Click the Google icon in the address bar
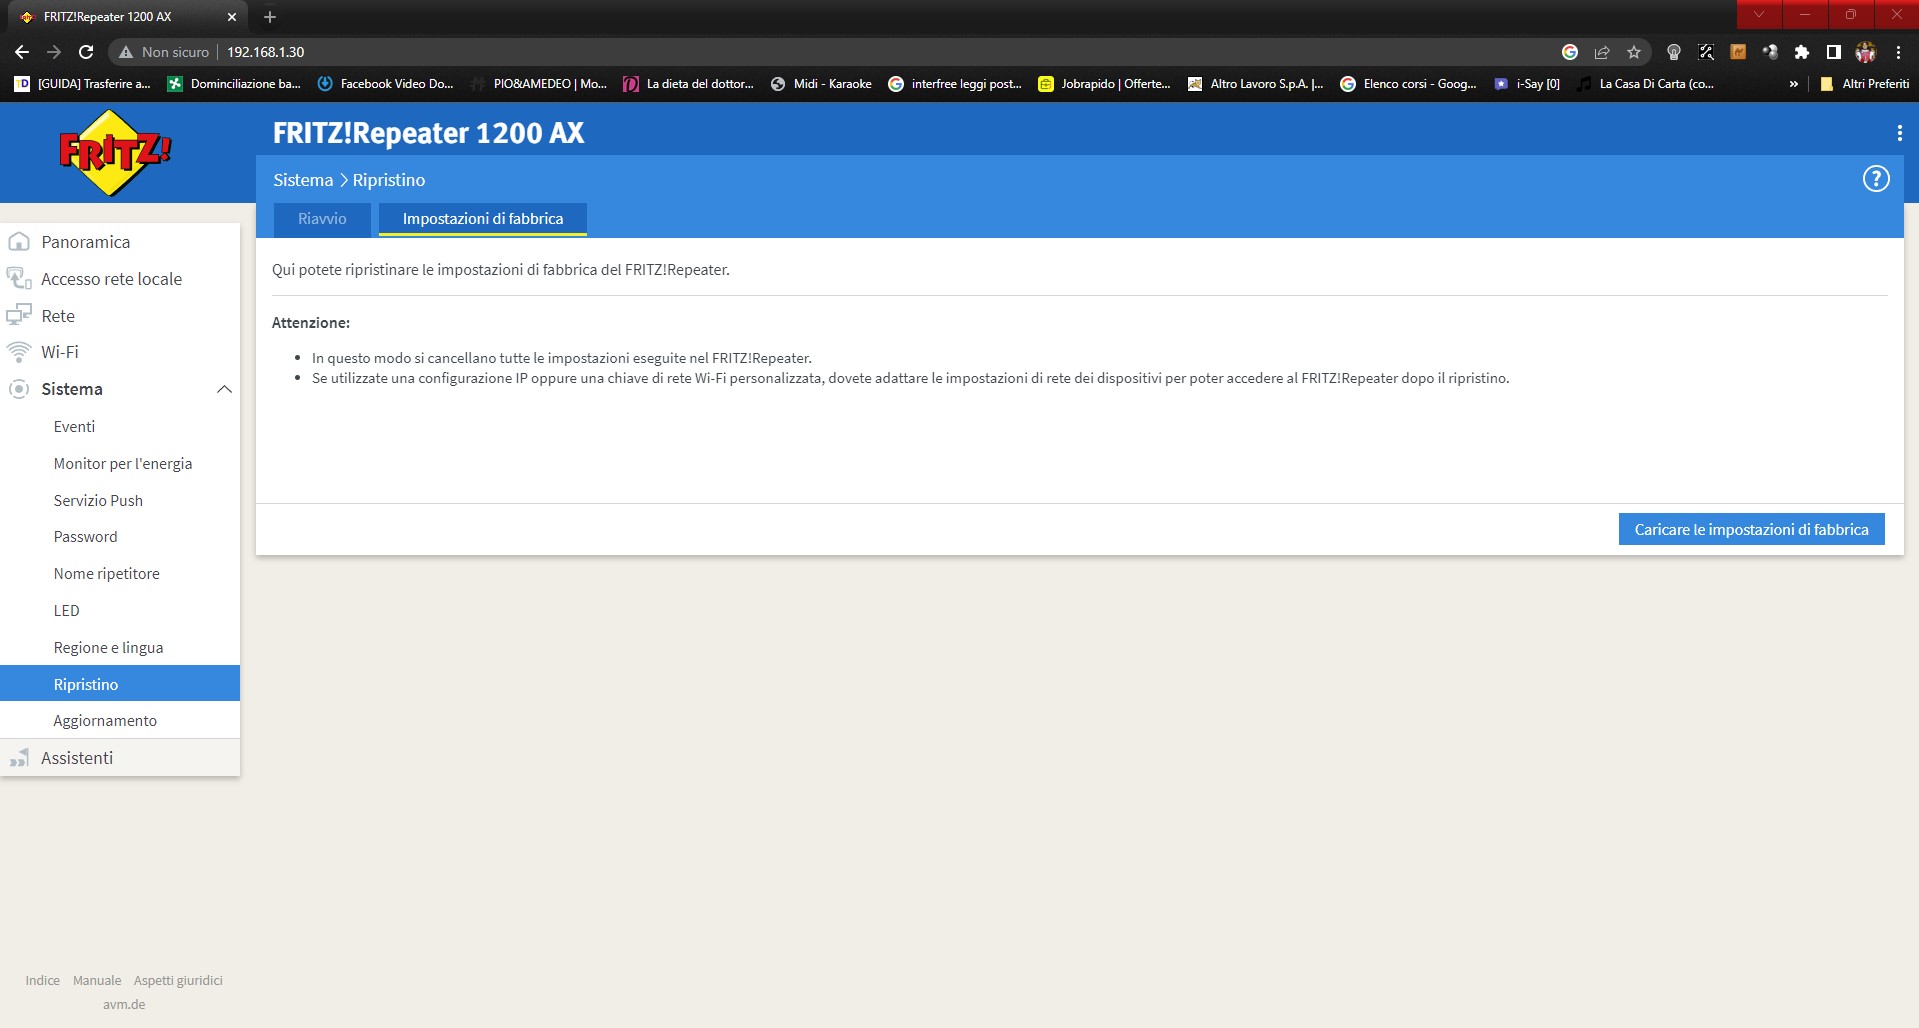1919x1028 pixels. click(x=1570, y=52)
